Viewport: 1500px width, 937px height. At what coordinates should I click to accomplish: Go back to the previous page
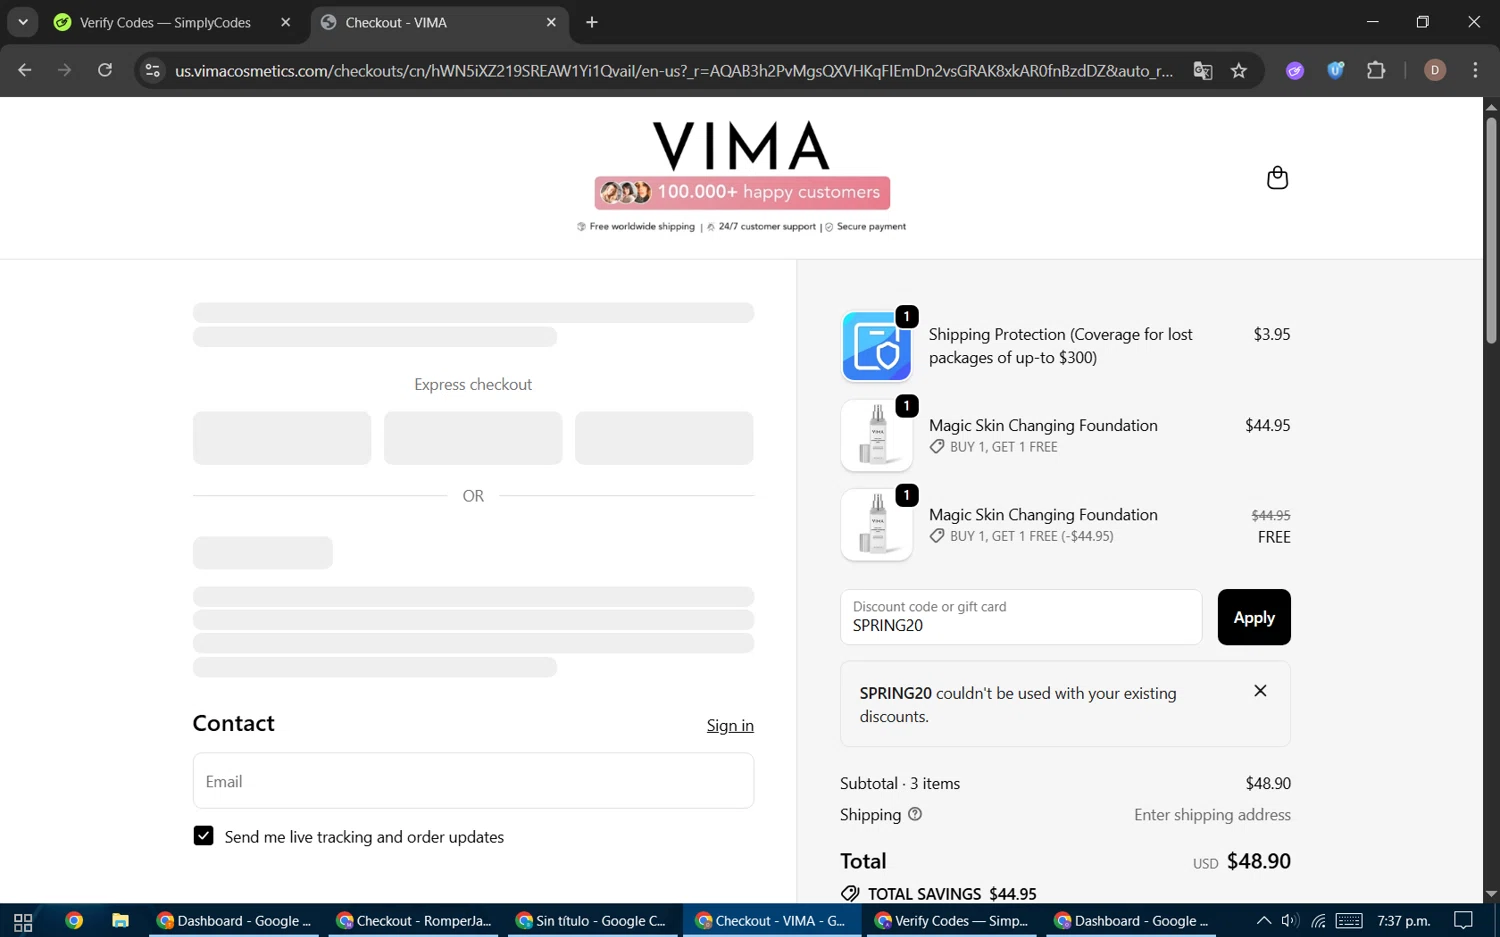[25, 70]
